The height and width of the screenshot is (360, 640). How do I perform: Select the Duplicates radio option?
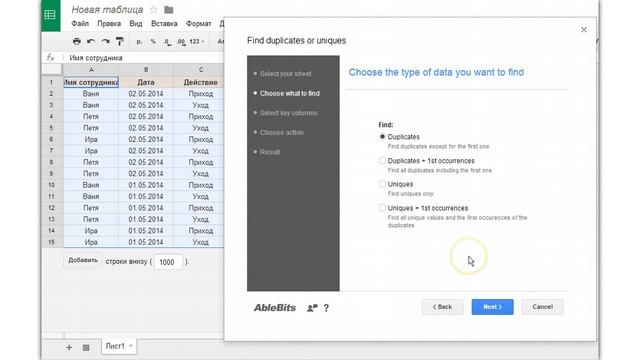click(382, 137)
